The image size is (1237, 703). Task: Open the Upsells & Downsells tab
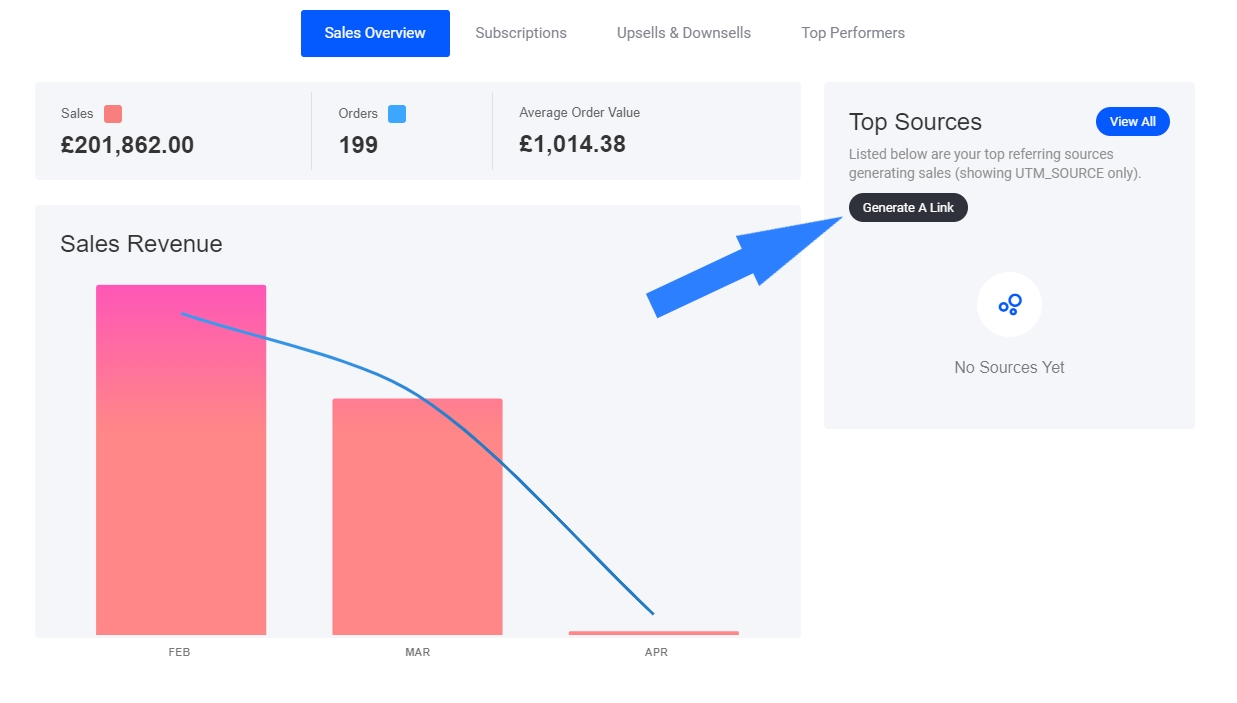point(684,33)
